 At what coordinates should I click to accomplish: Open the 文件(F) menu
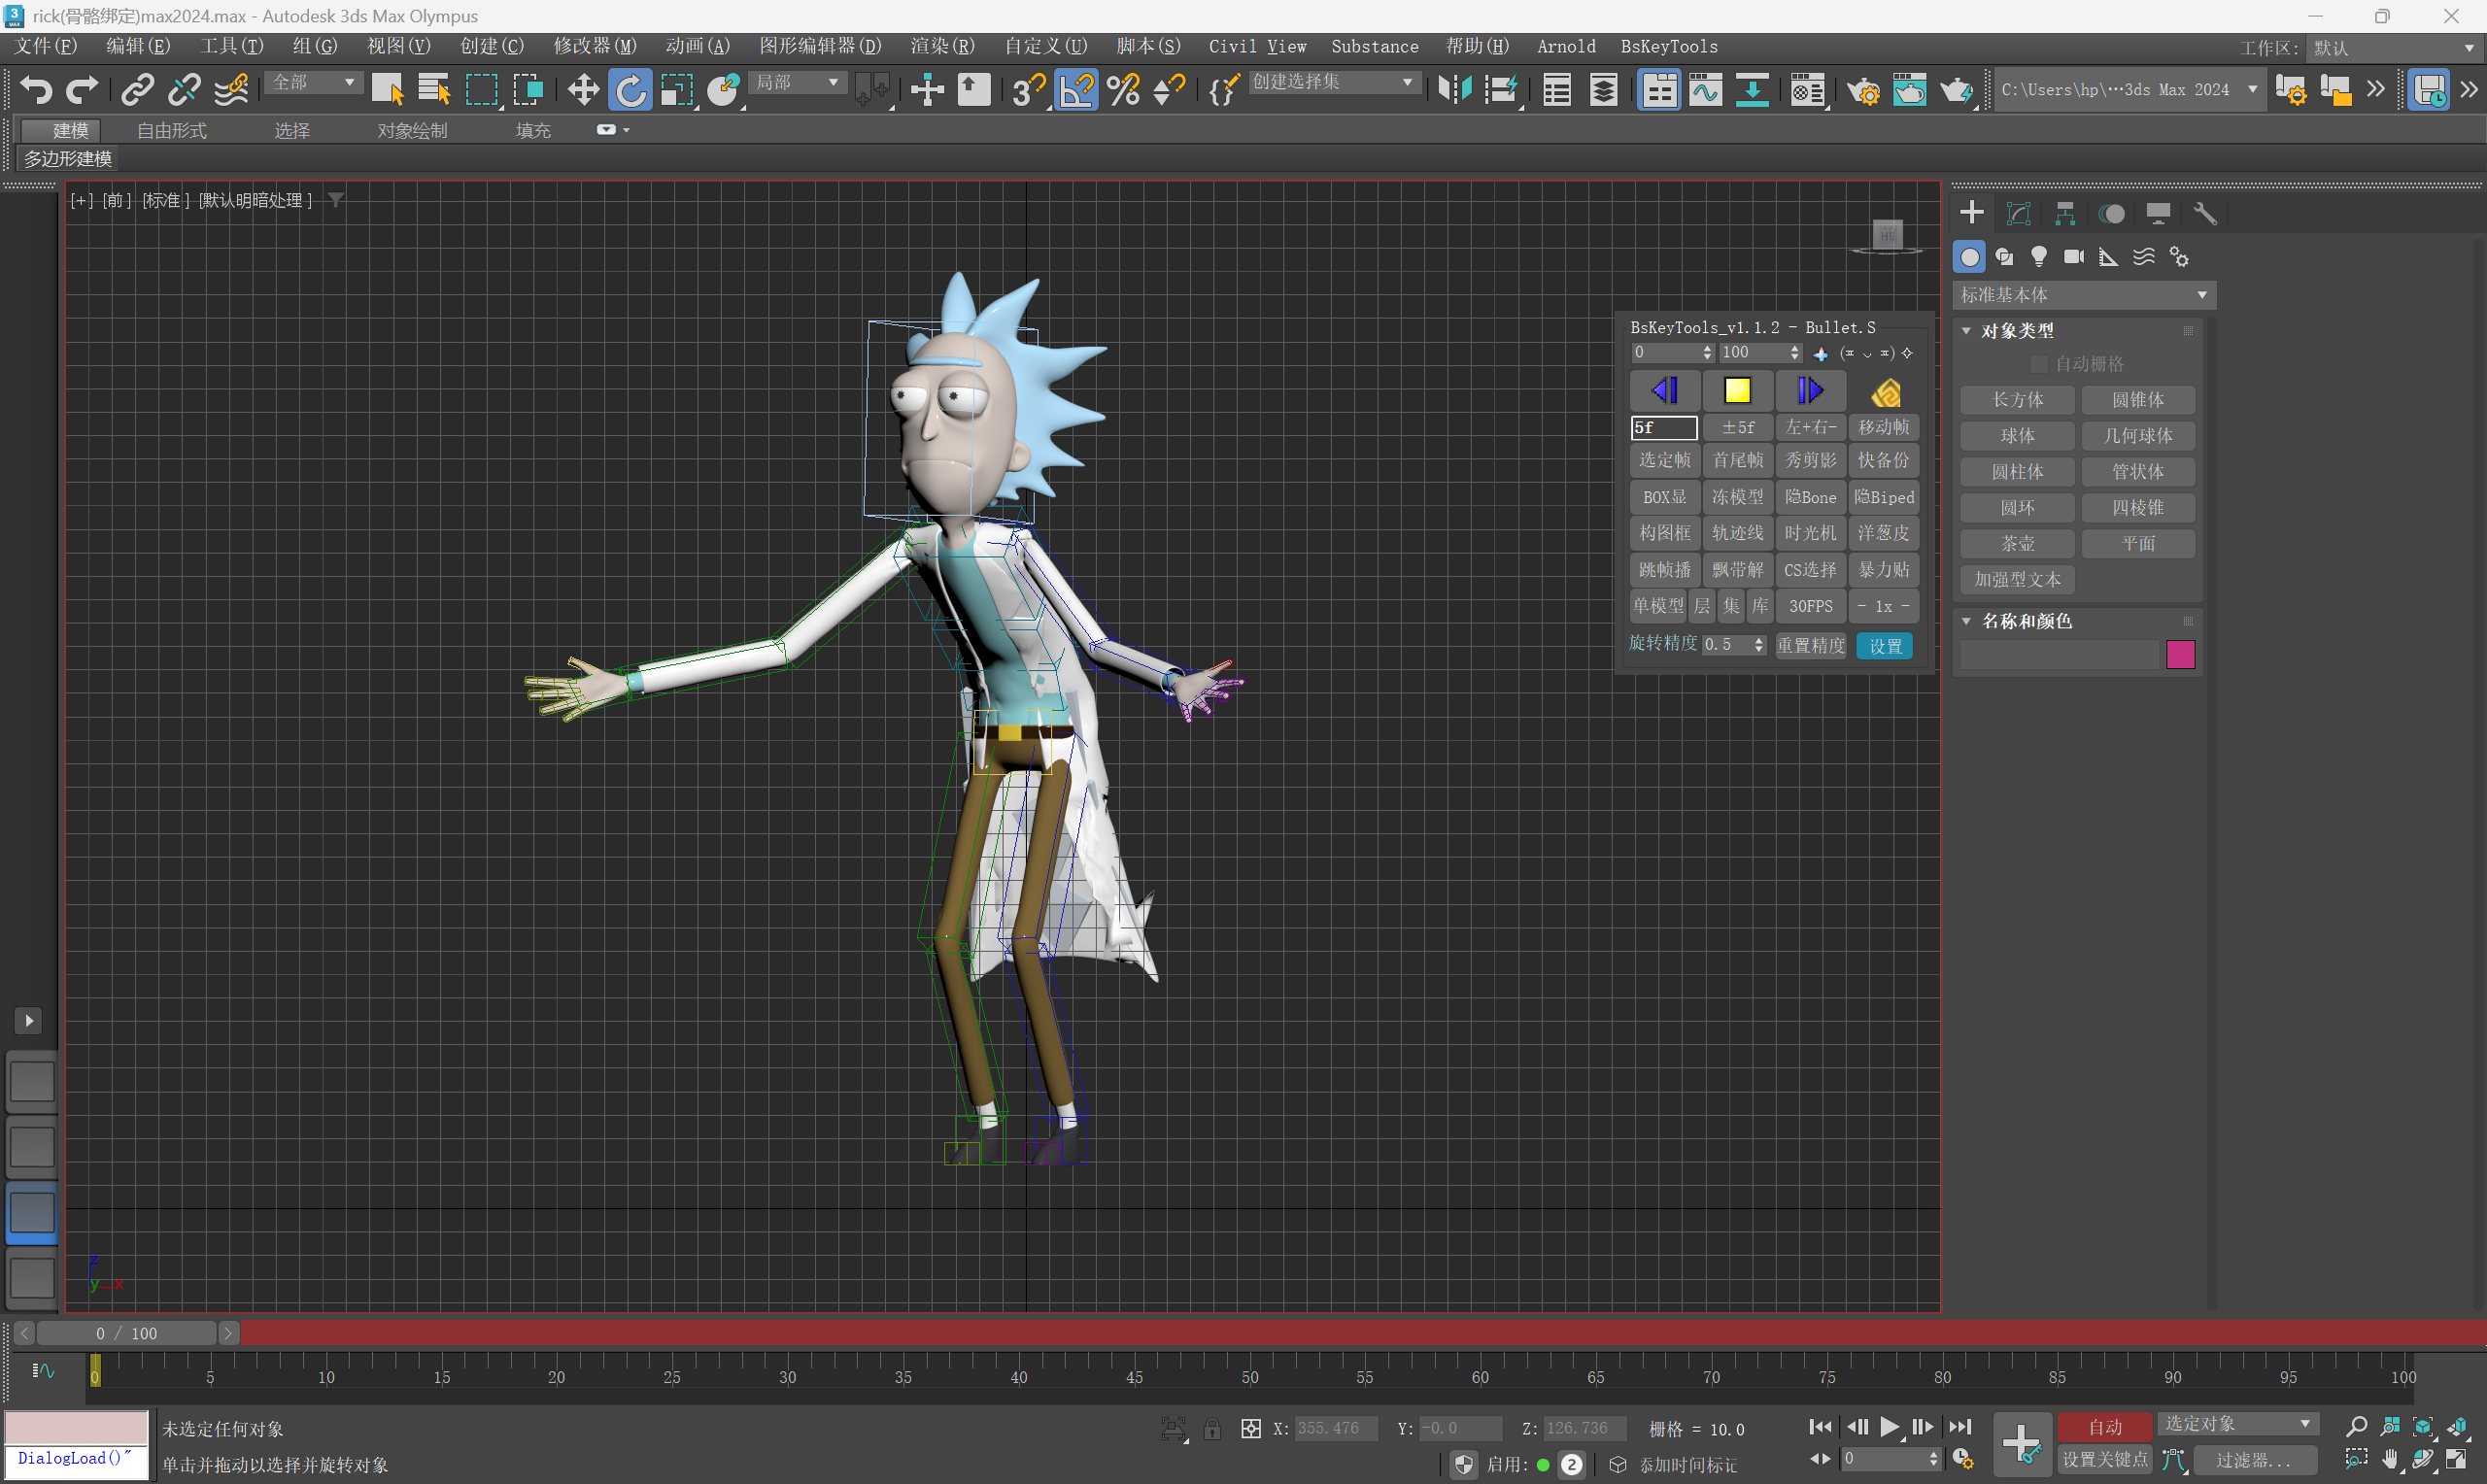point(46,46)
